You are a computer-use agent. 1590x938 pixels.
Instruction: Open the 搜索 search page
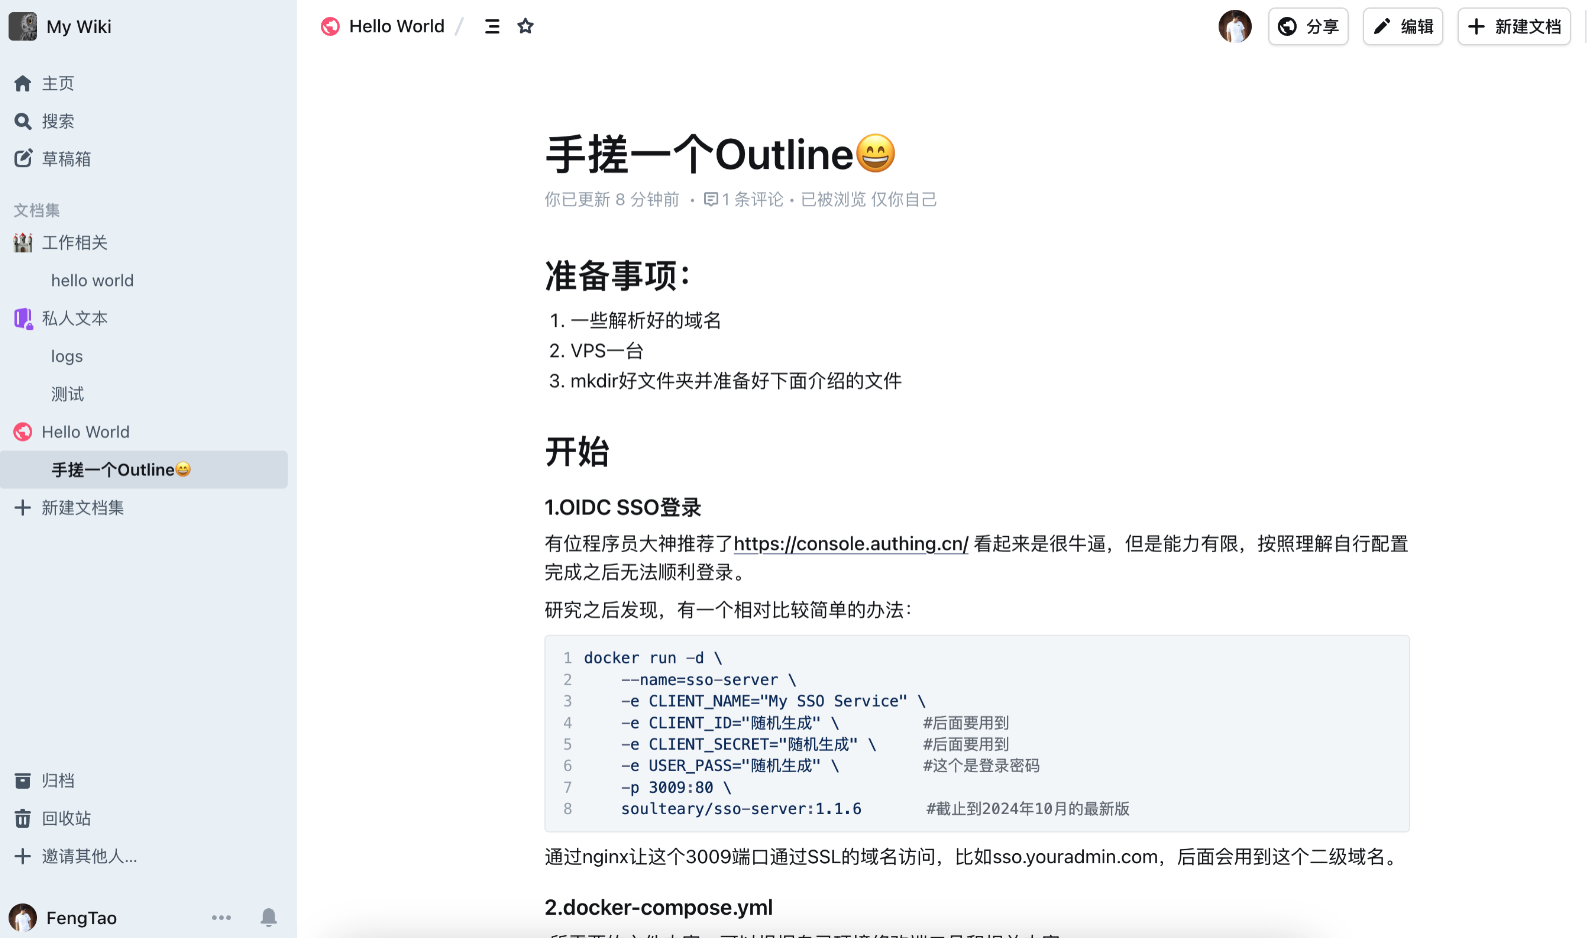[x=57, y=121]
